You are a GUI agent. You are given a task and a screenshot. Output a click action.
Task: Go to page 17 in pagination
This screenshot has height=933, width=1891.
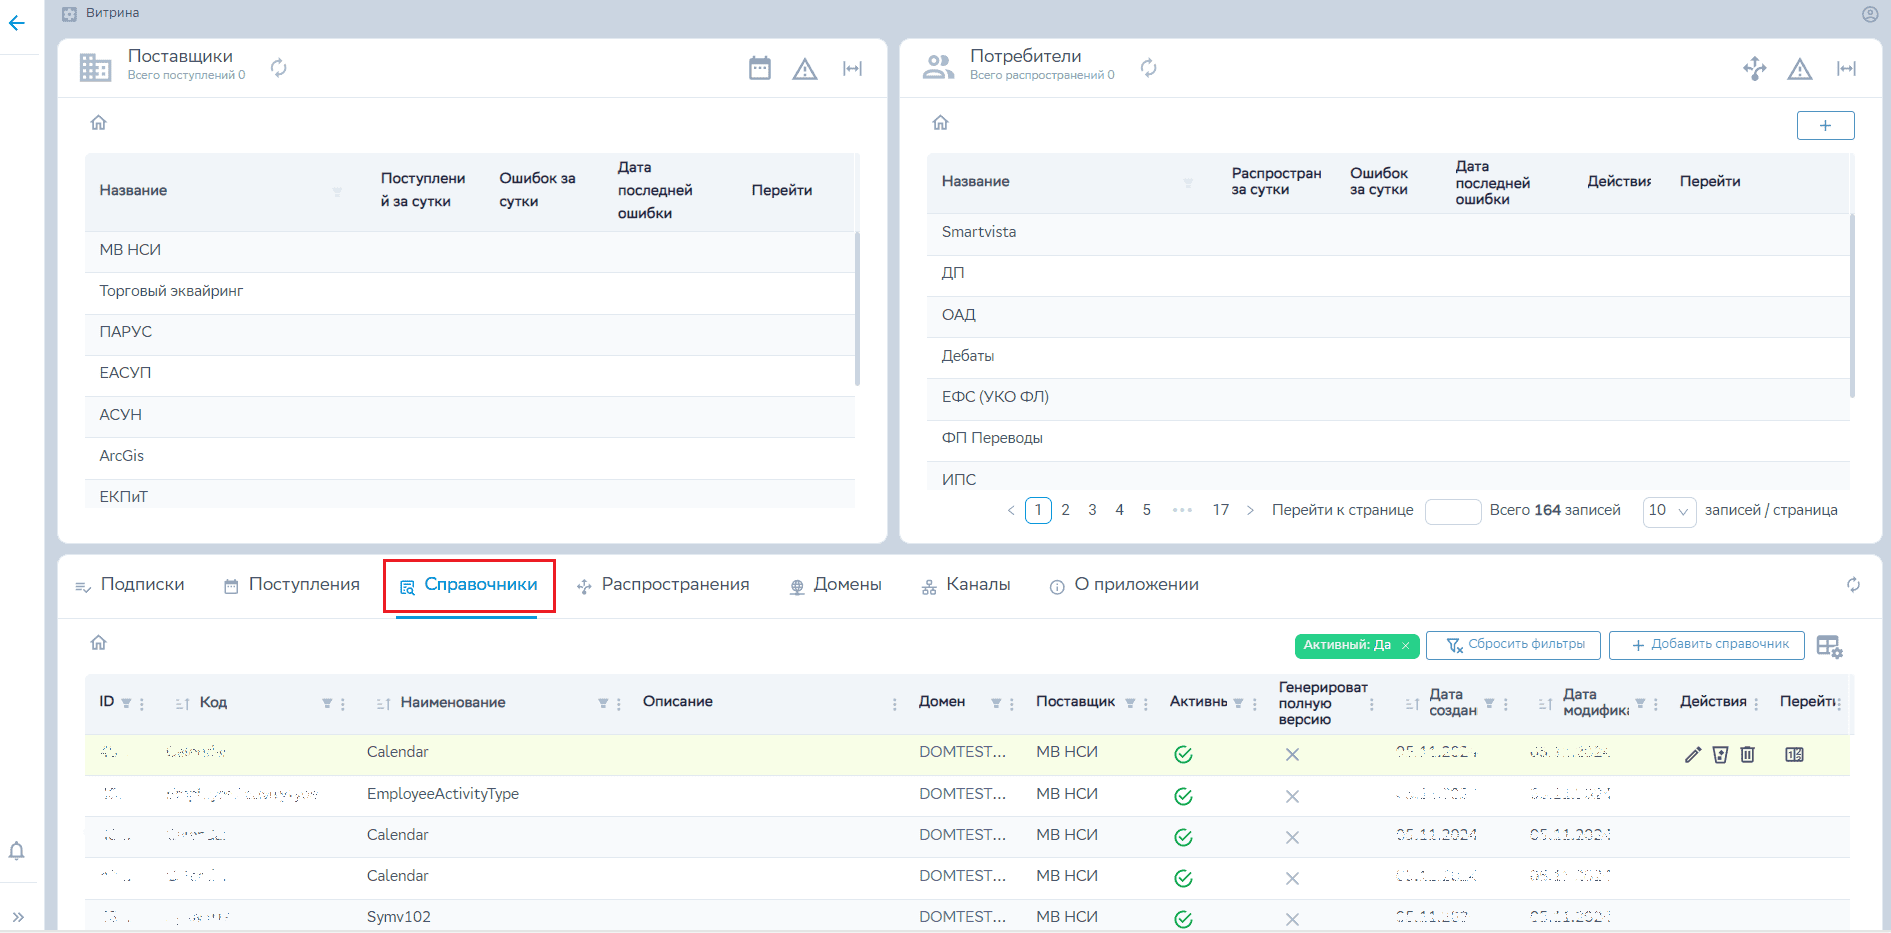coord(1220,510)
